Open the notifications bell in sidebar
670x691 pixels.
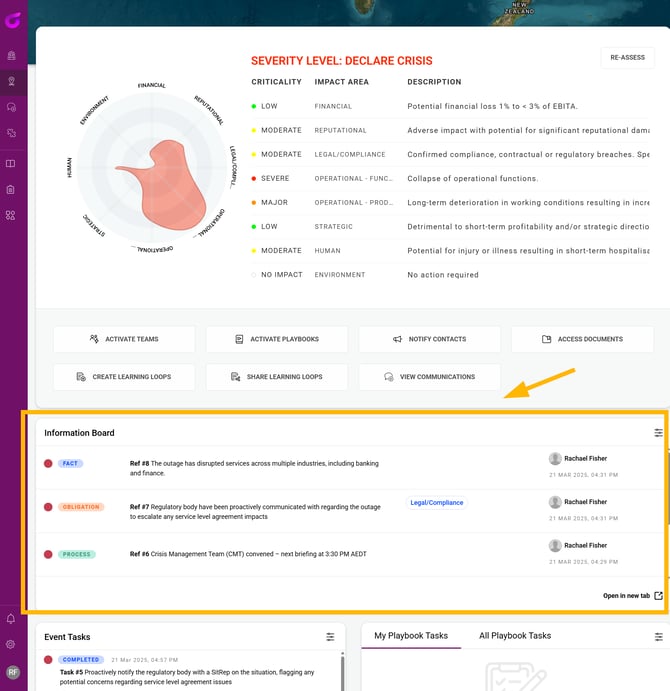11,619
